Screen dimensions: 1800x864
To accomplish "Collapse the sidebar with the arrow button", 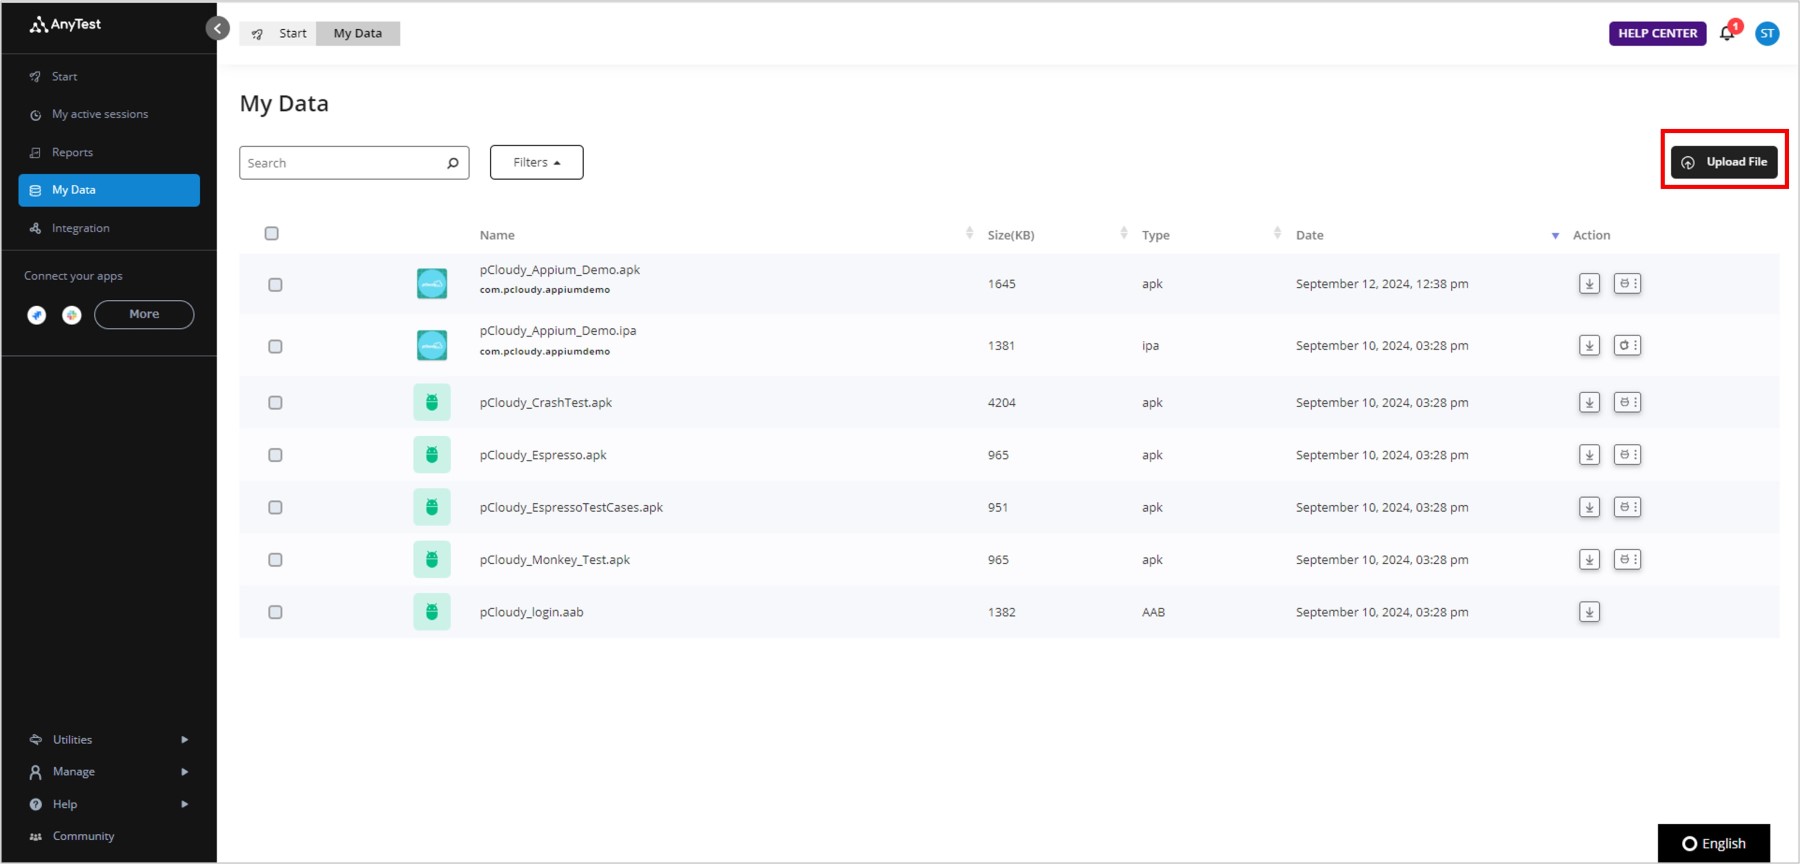I will click(218, 29).
